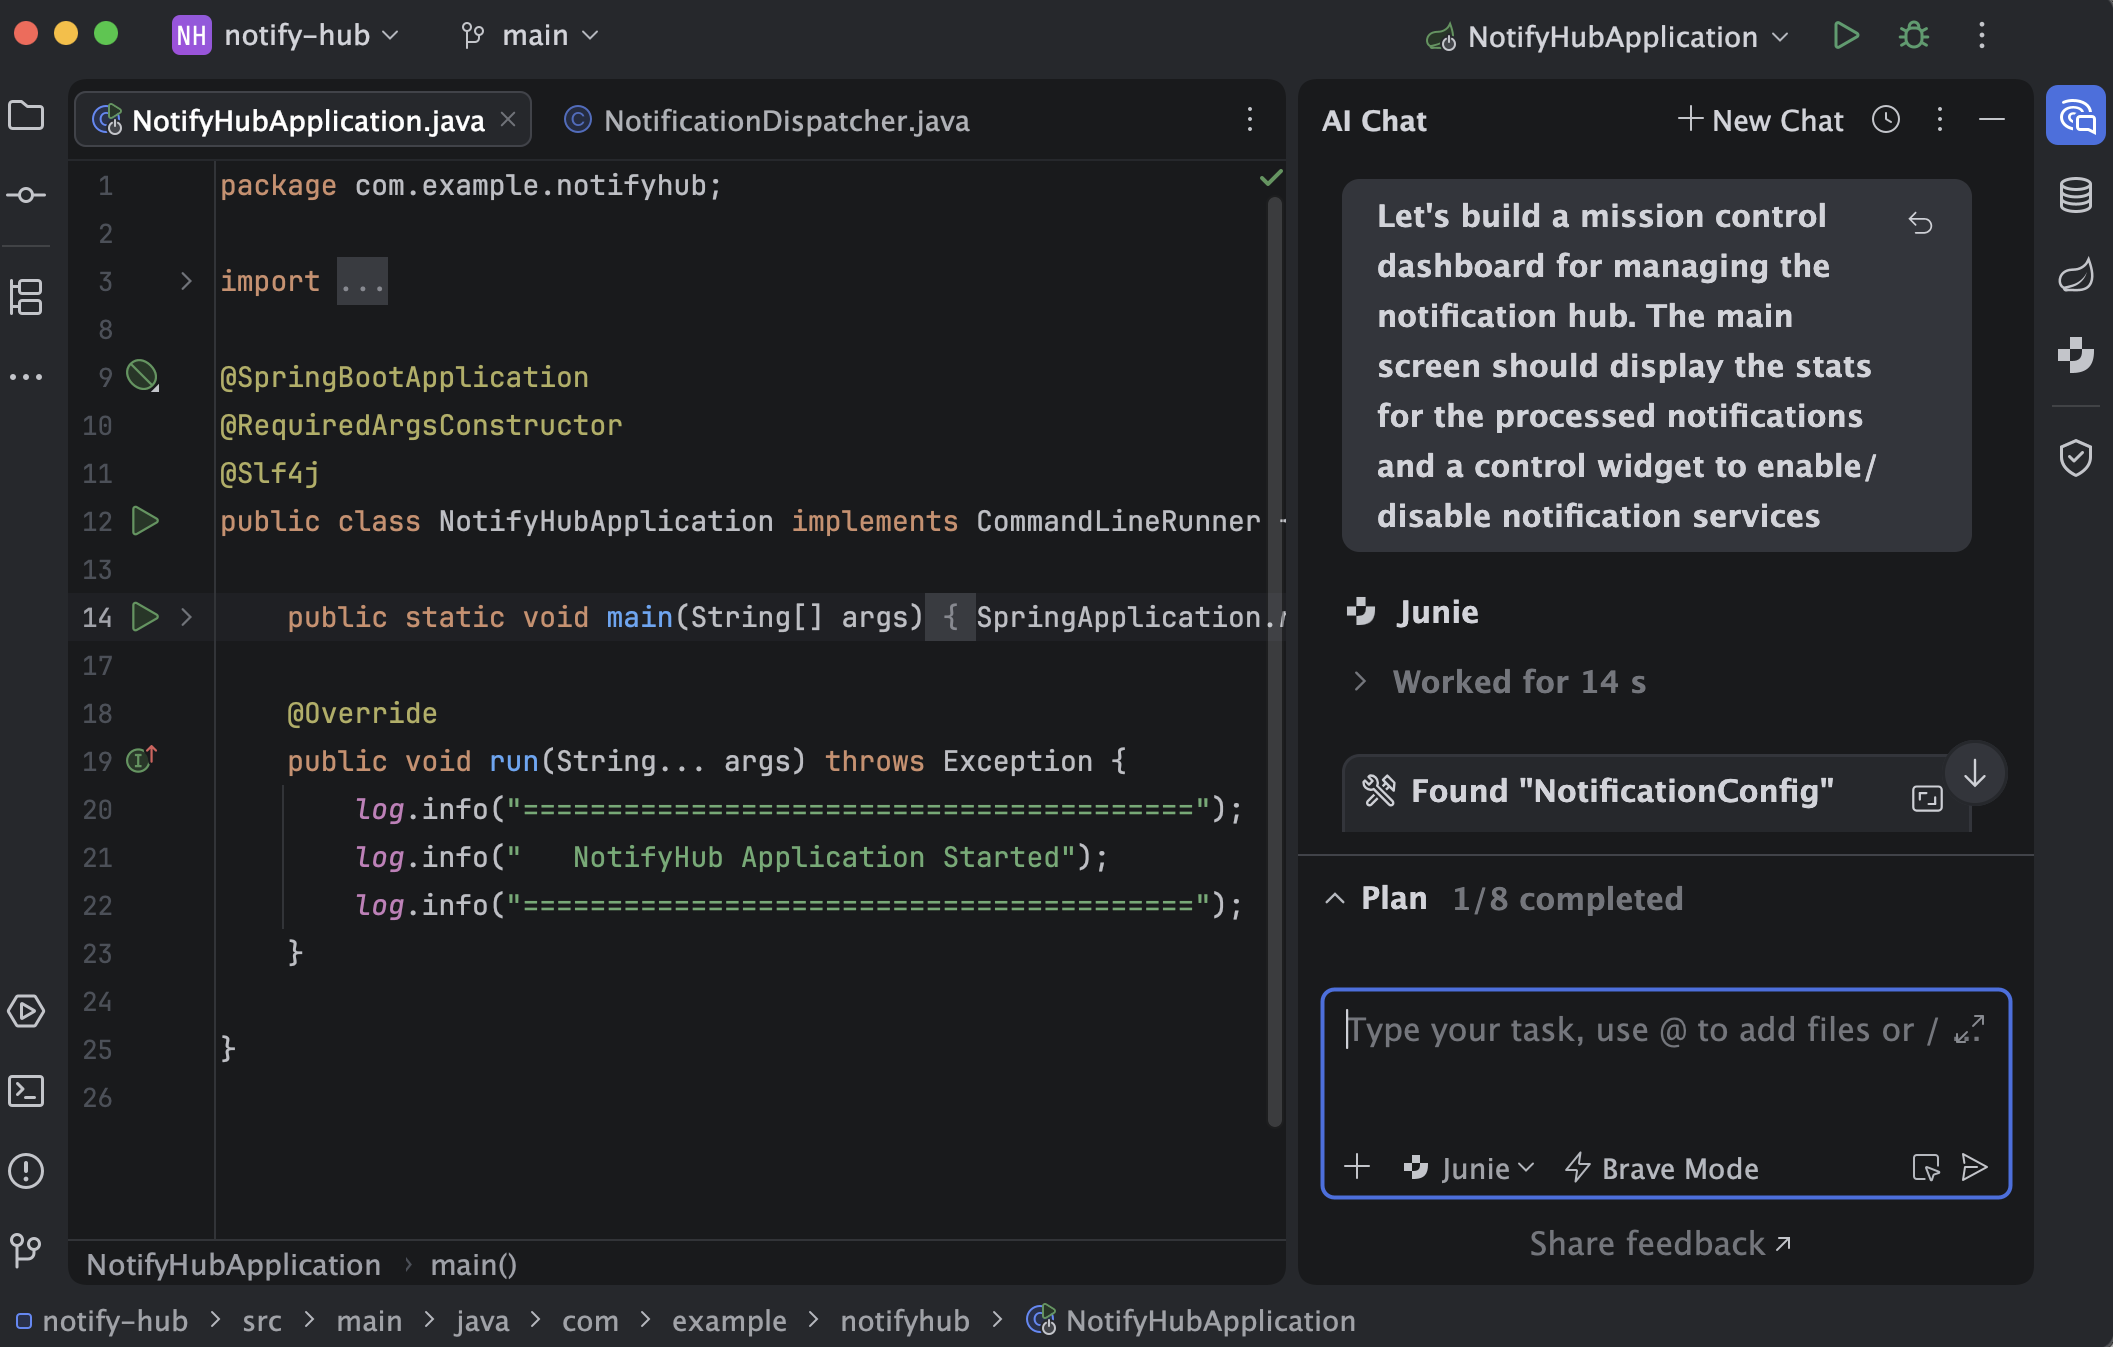The height and width of the screenshot is (1347, 2113).
Task: Open the Project tool window folder icon
Action: [x=26, y=116]
